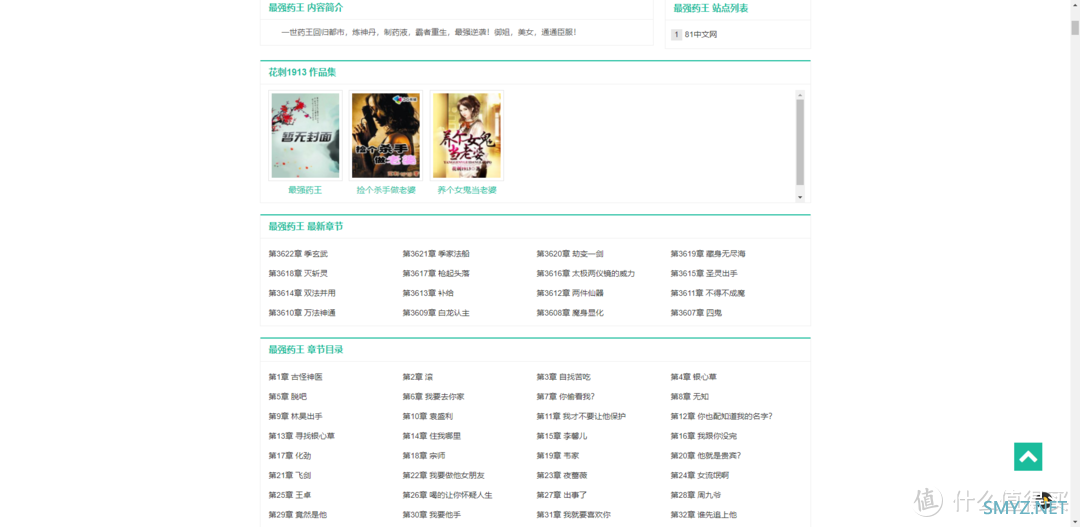Open chapter 第3619章 藏身无尽海
Viewport: 1080px width, 527px height.
click(708, 254)
